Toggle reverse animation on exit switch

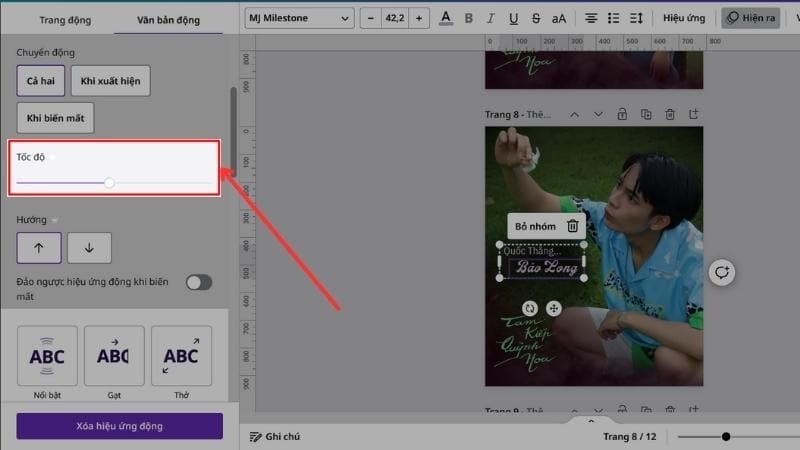pos(199,282)
